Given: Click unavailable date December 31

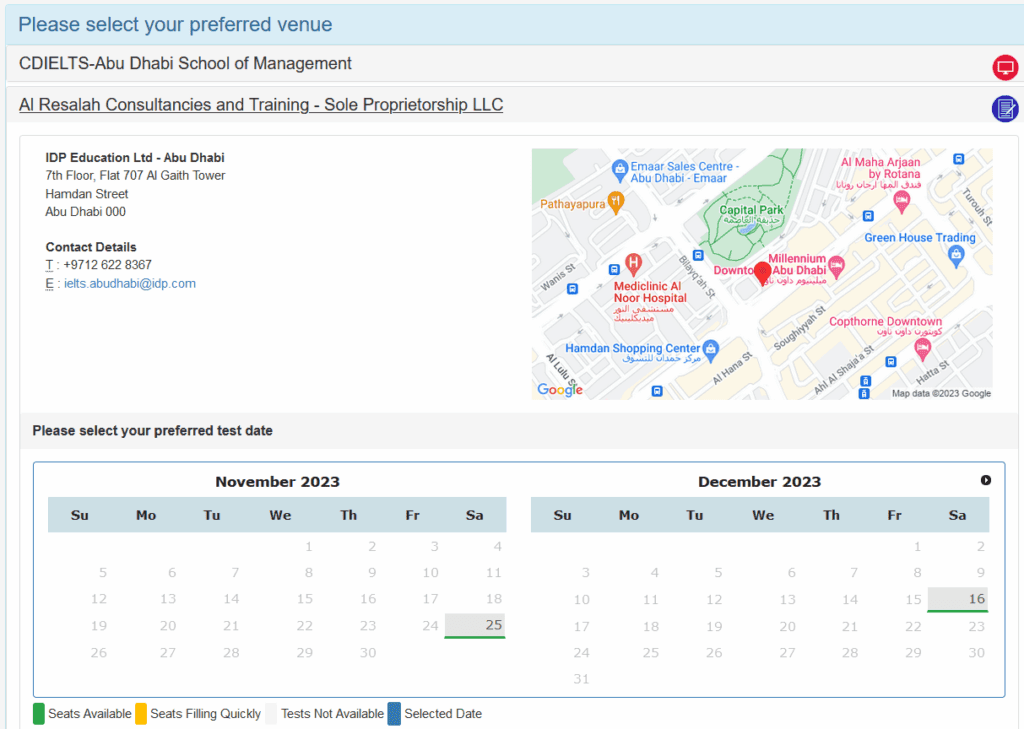Looking at the screenshot, I should [x=581, y=679].
